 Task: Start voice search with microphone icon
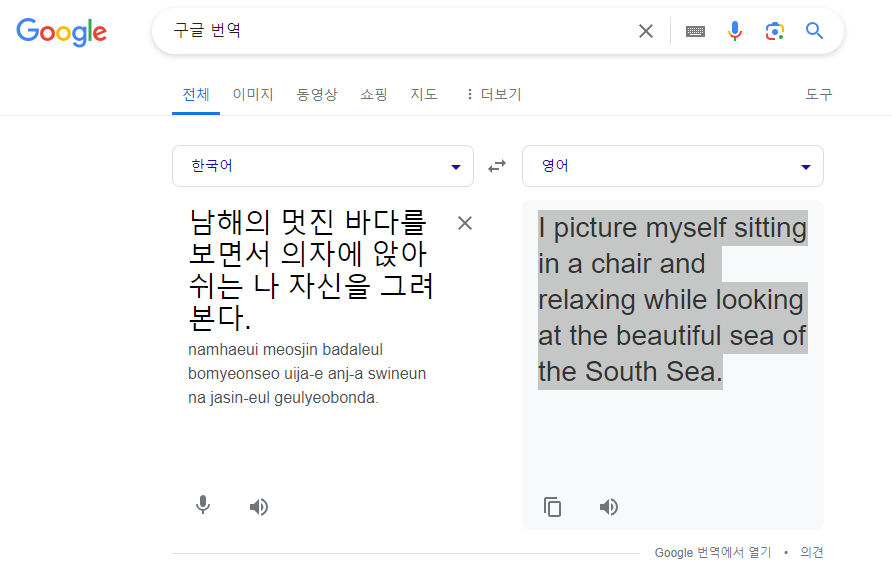click(735, 31)
